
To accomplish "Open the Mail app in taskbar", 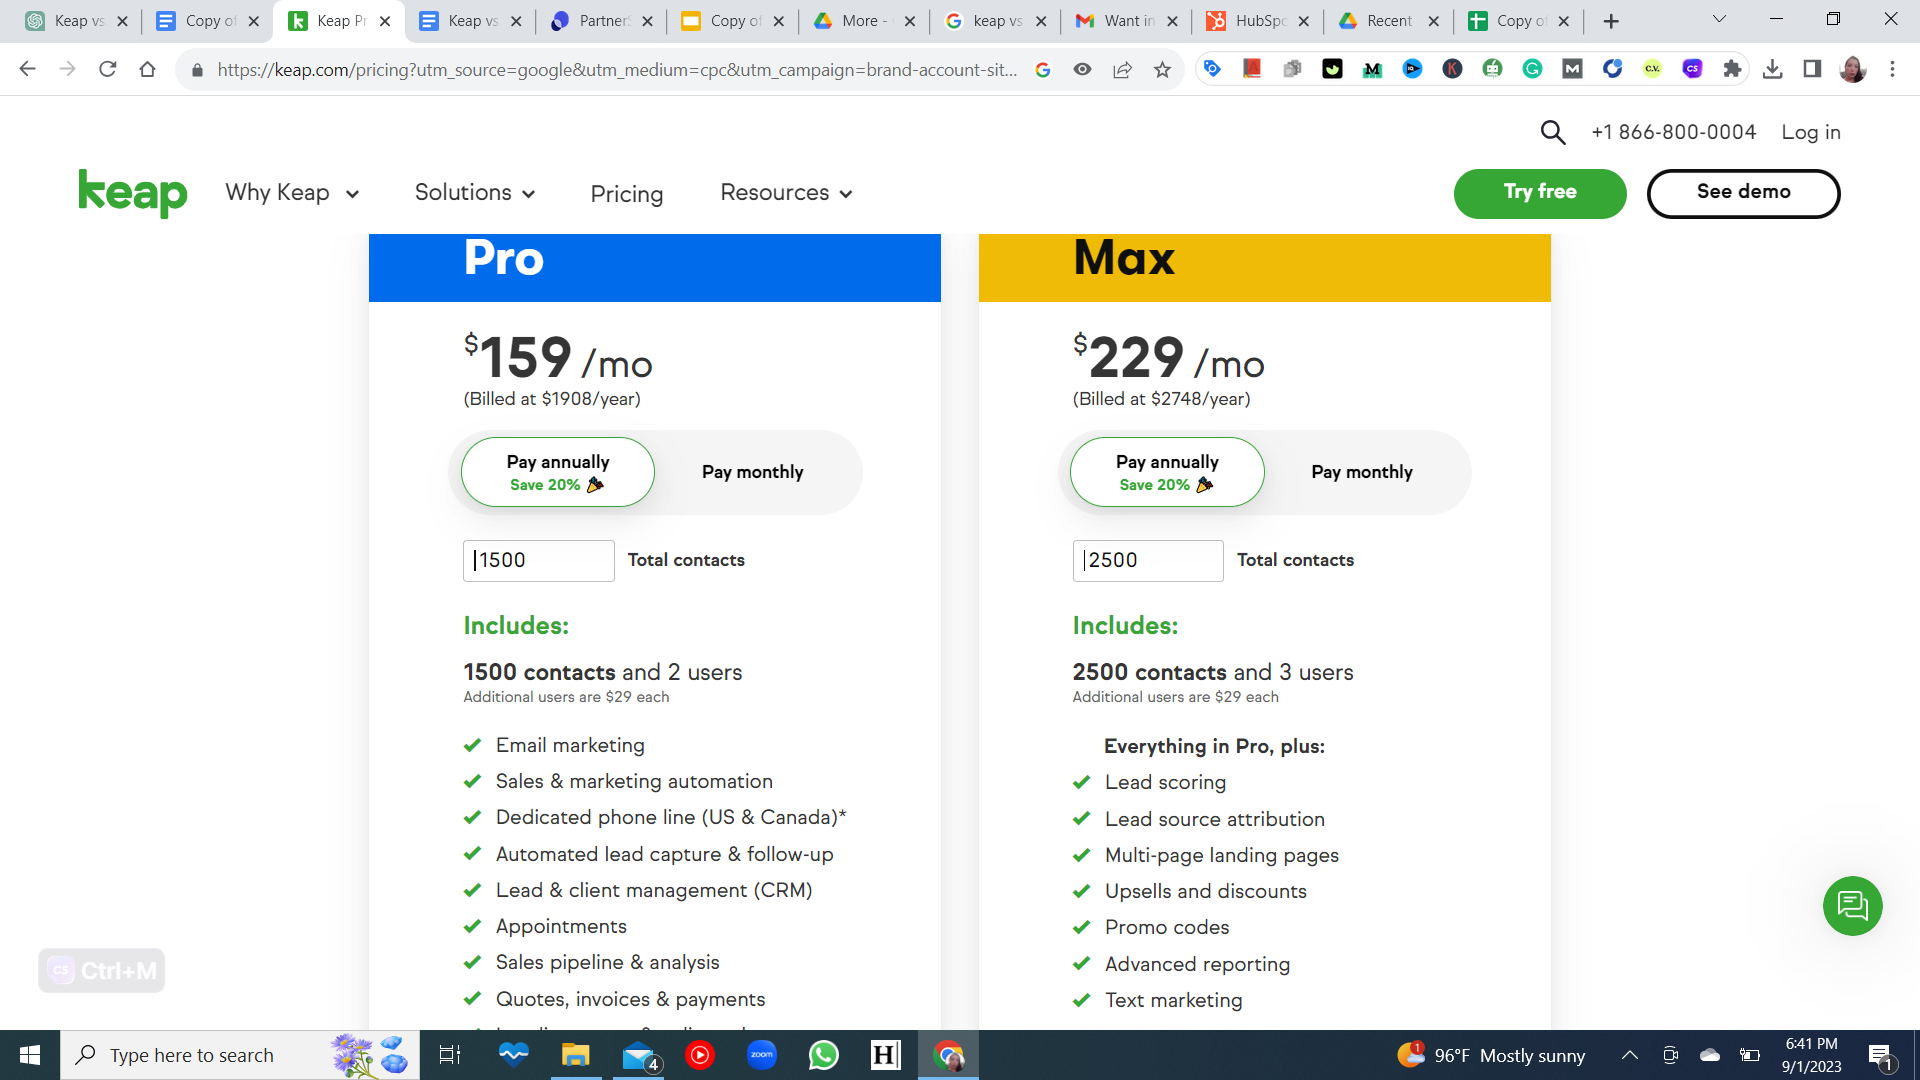I will (638, 1055).
